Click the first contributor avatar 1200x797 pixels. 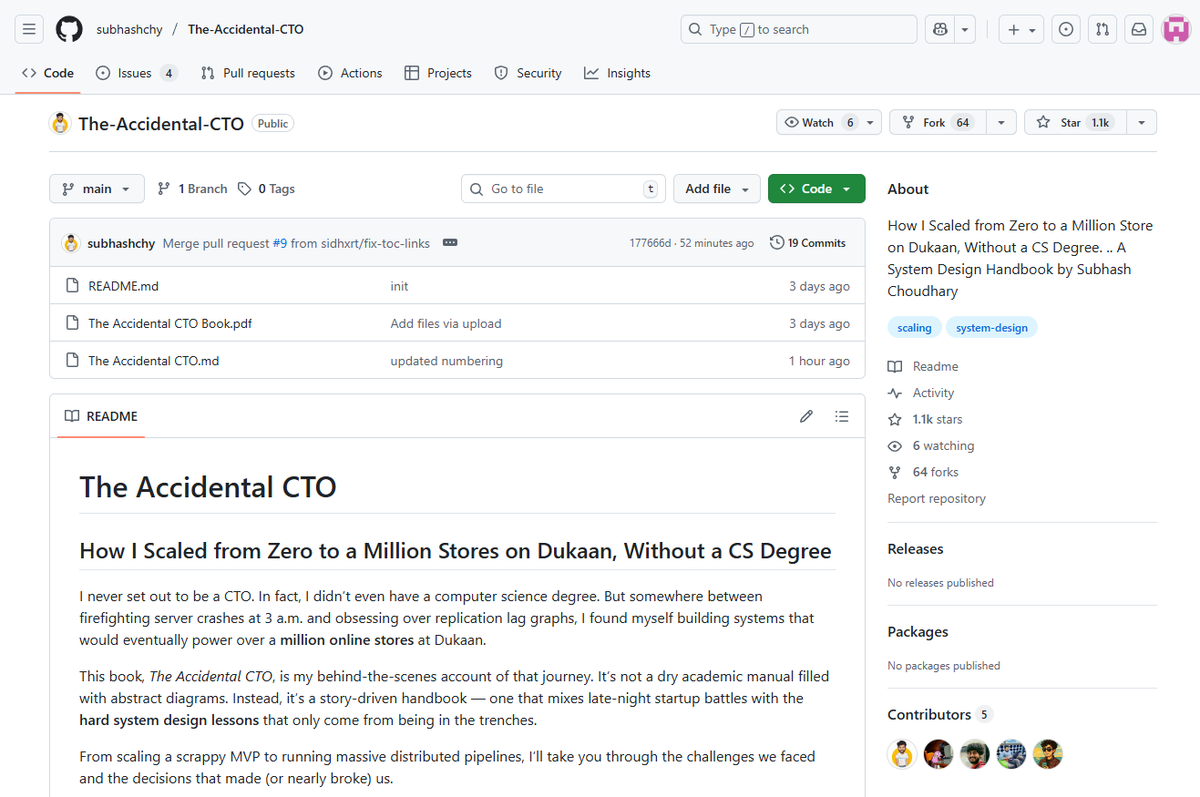[x=902, y=754]
